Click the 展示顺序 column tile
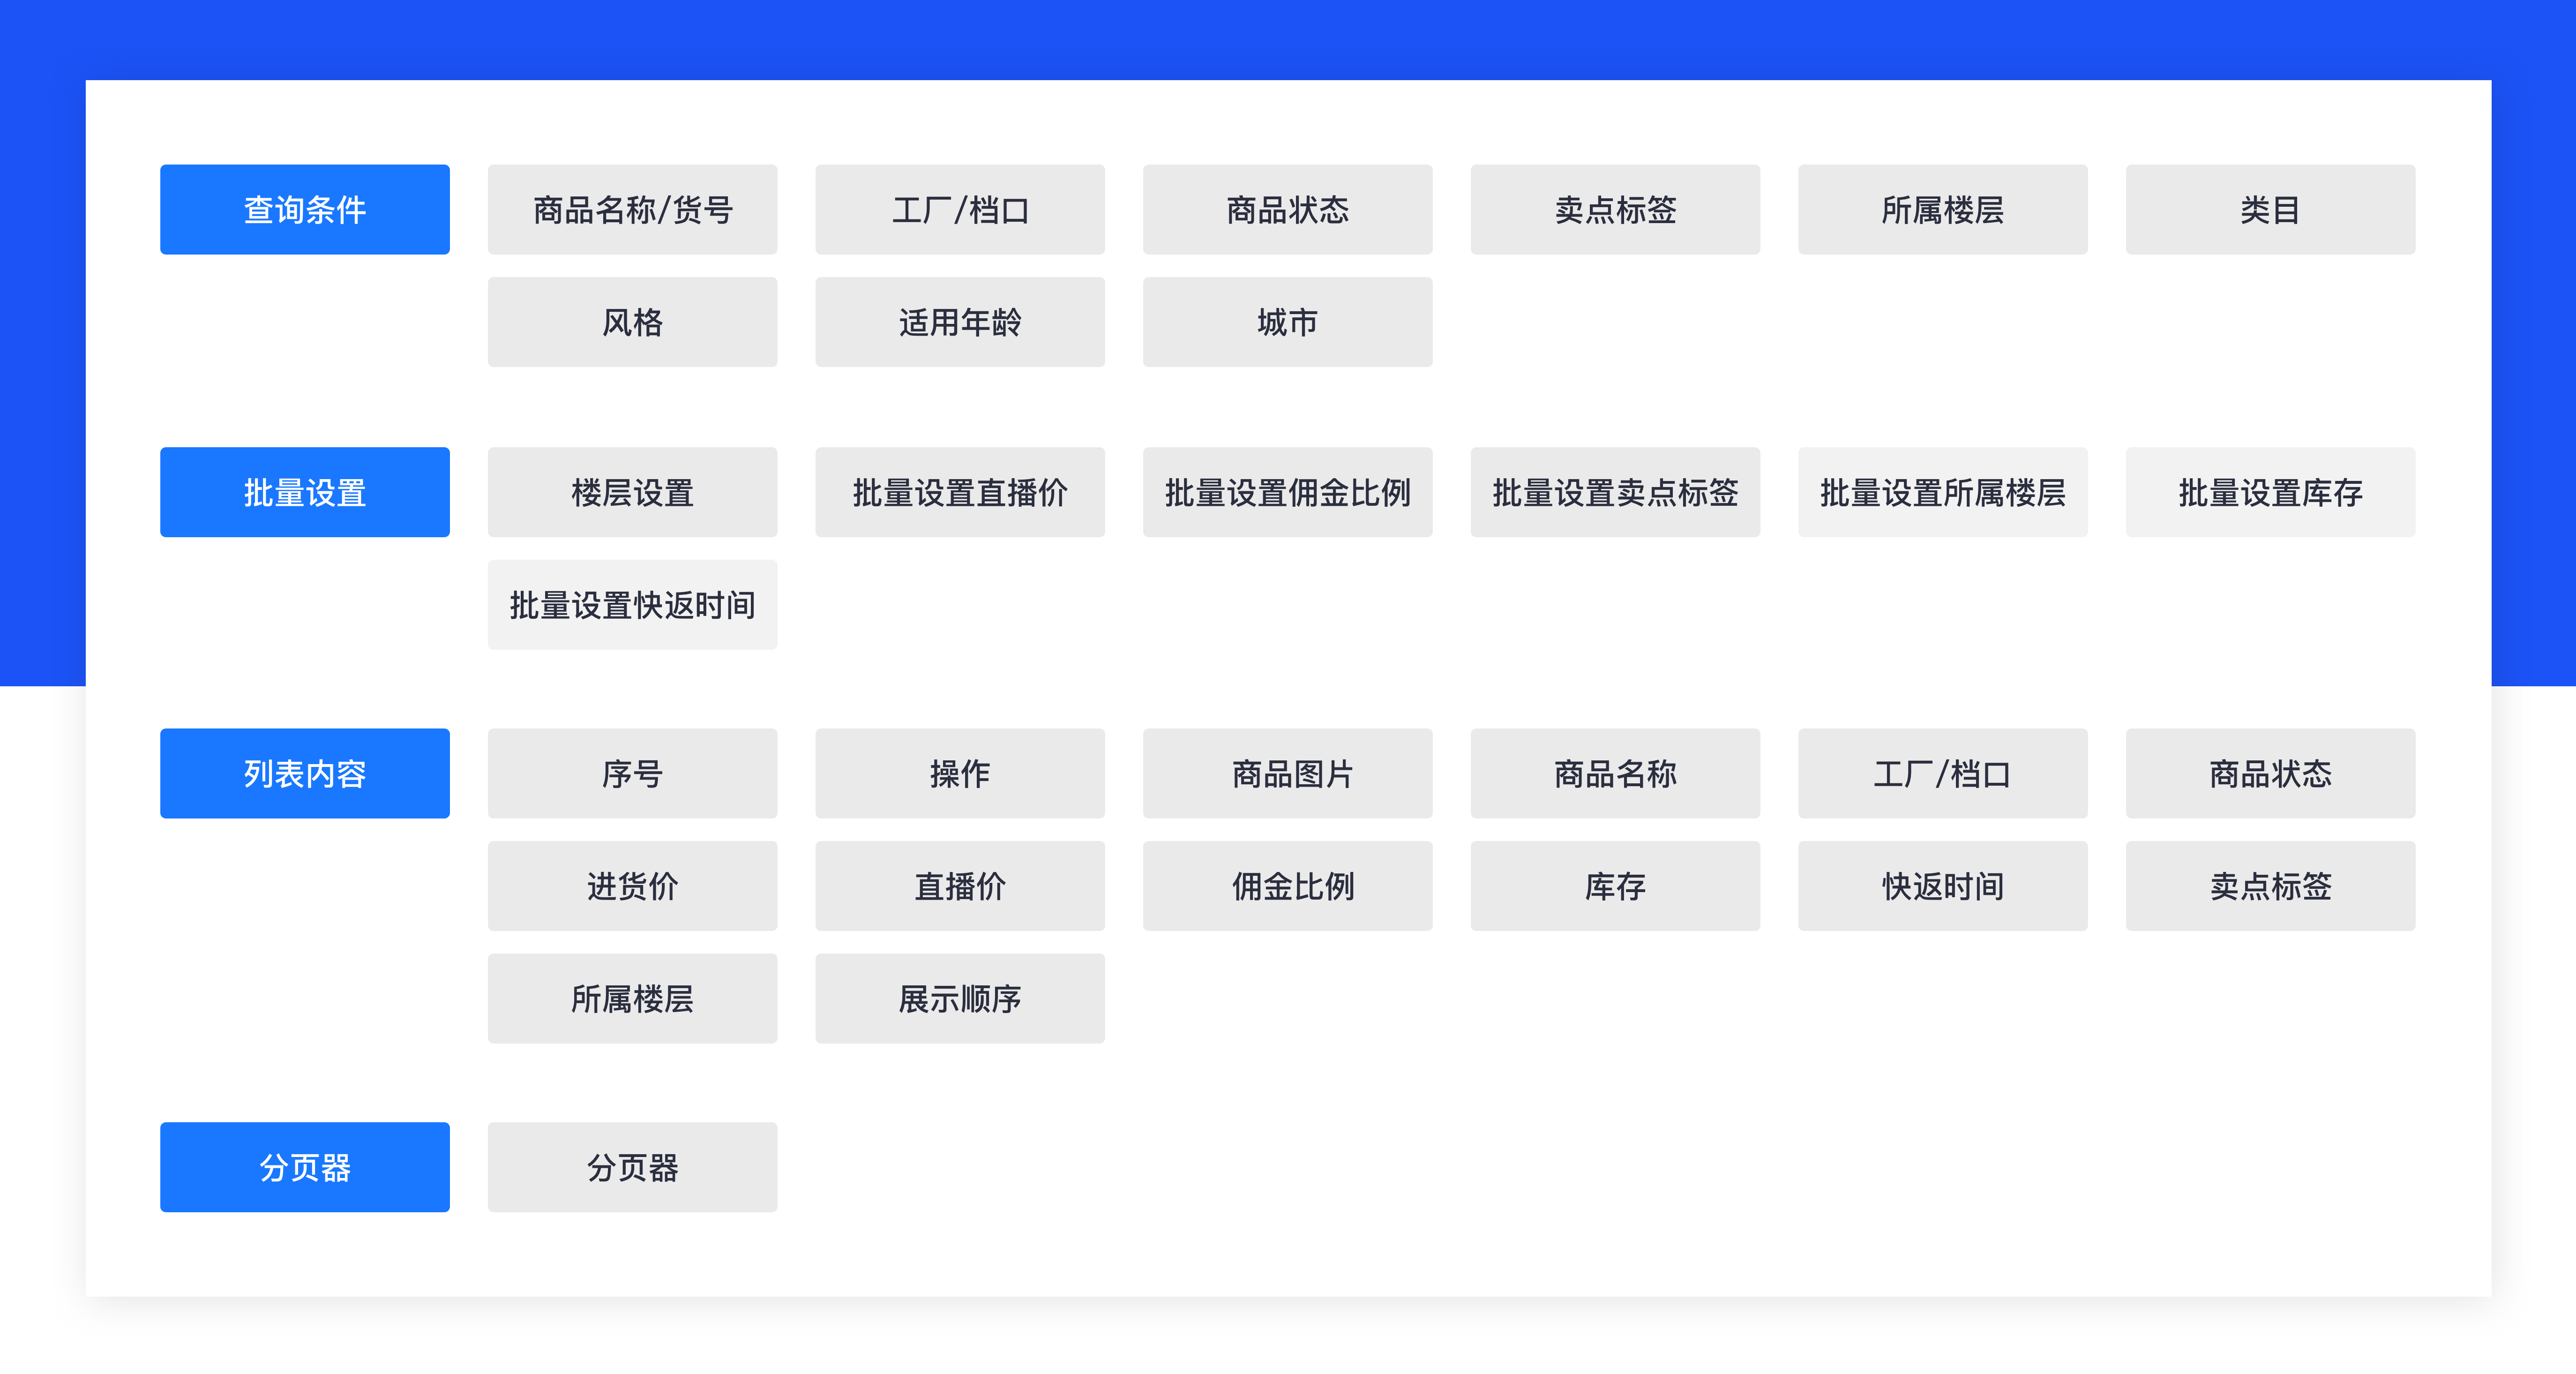2576x1374 pixels. click(959, 998)
